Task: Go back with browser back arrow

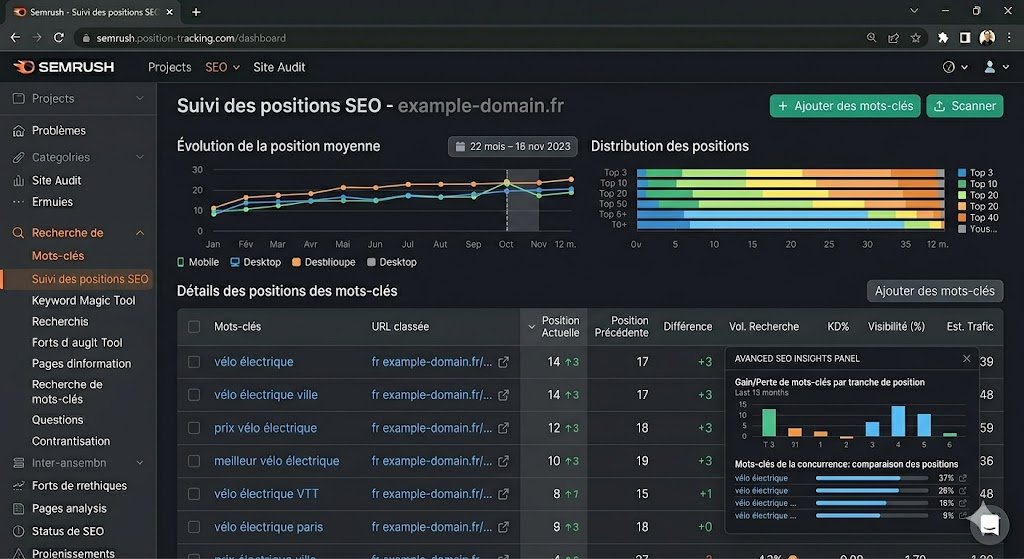Action: (16, 38)
